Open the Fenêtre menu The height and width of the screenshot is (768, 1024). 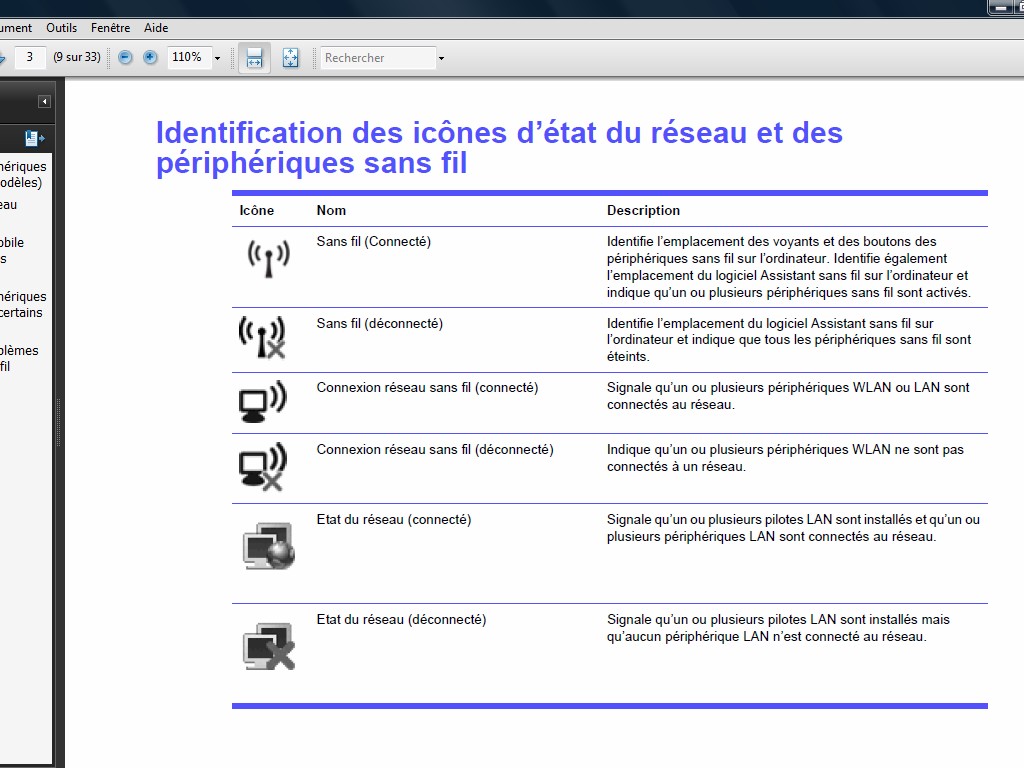coord(110,28)
